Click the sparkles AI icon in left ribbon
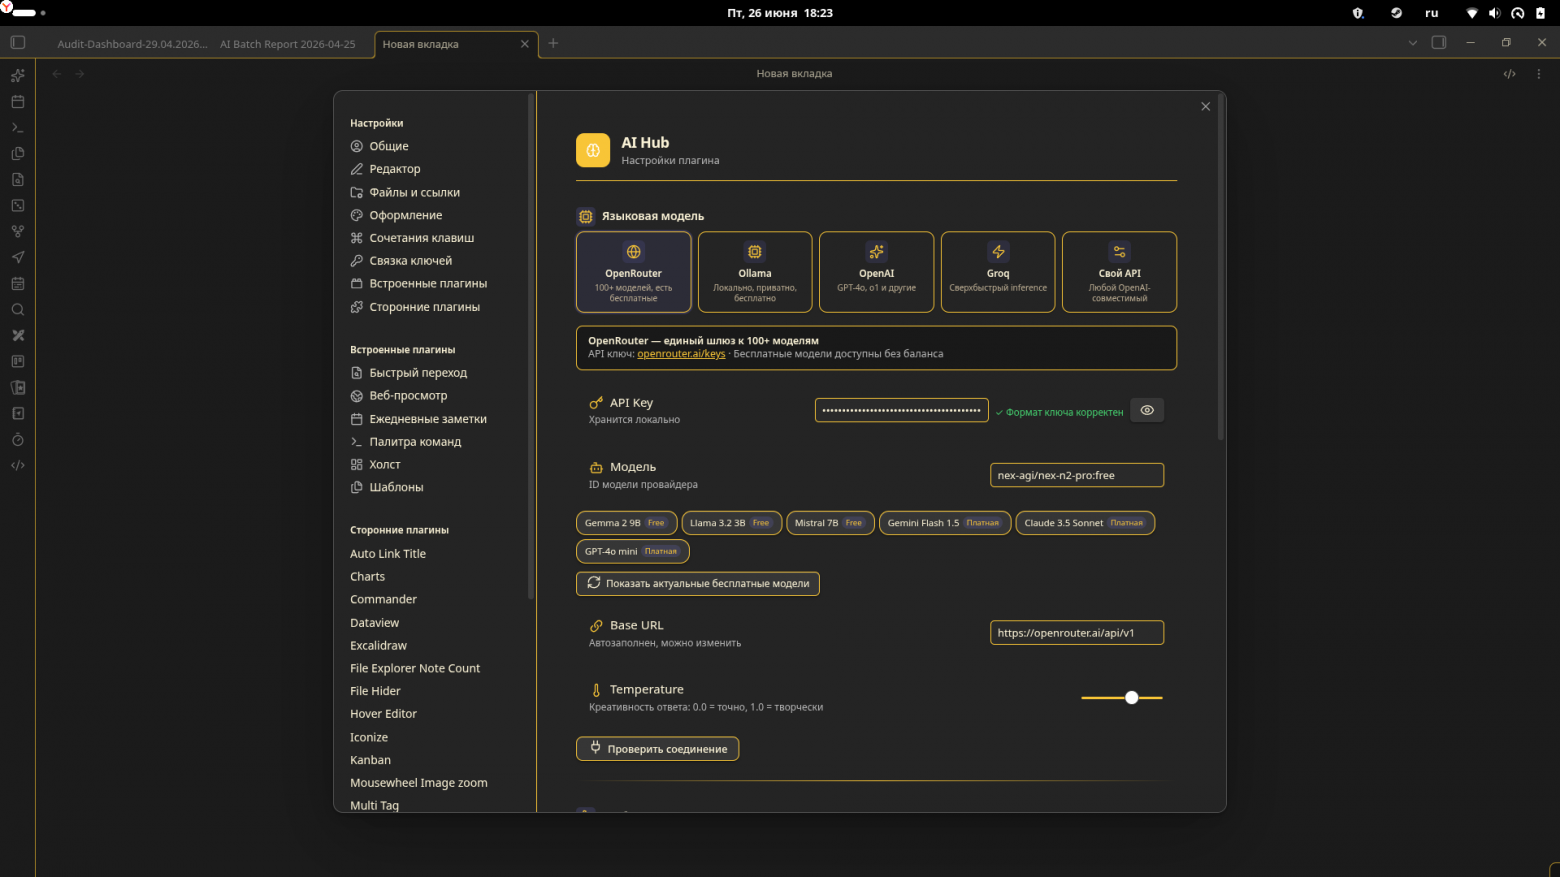 coord(17,75)
